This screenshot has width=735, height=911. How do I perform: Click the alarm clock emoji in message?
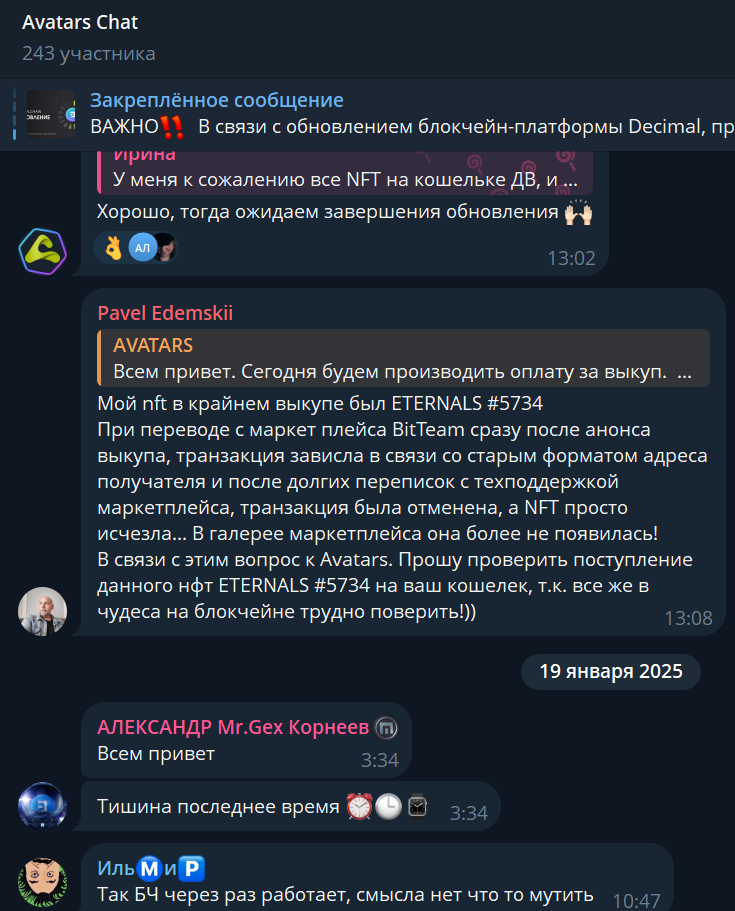tap(359, 806)
